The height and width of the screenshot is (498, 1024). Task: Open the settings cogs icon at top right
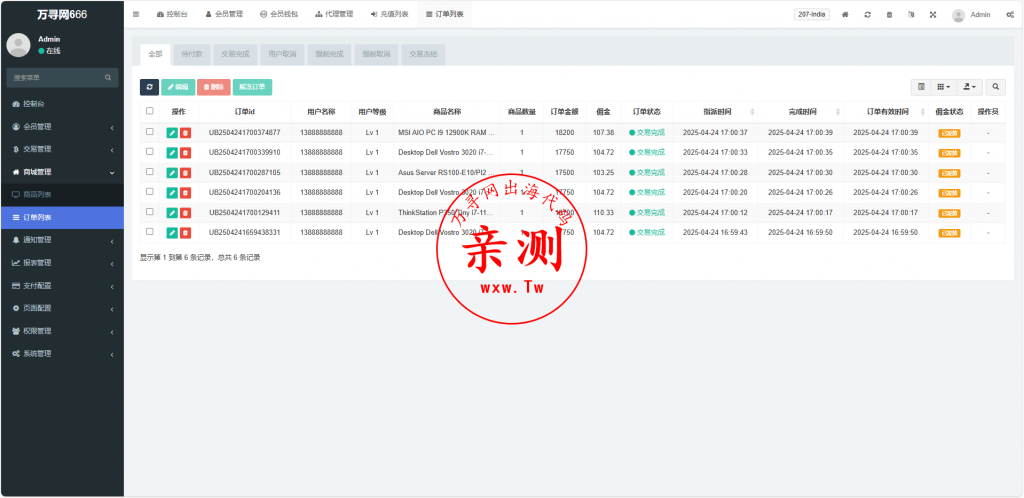1010,14
